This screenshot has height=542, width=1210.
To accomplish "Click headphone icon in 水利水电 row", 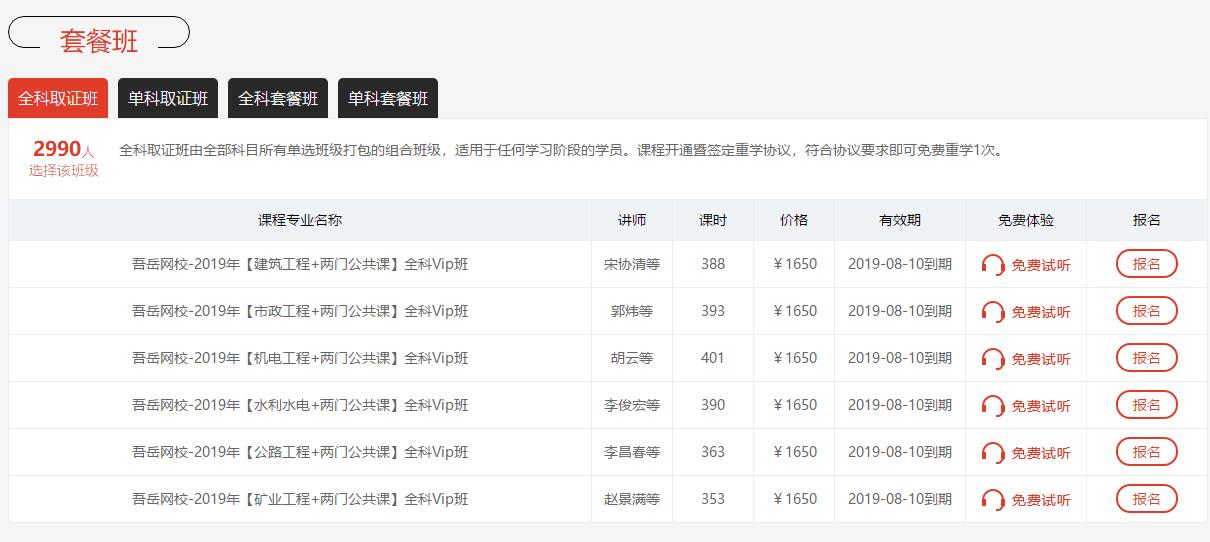I will click(x=993, y=406).
